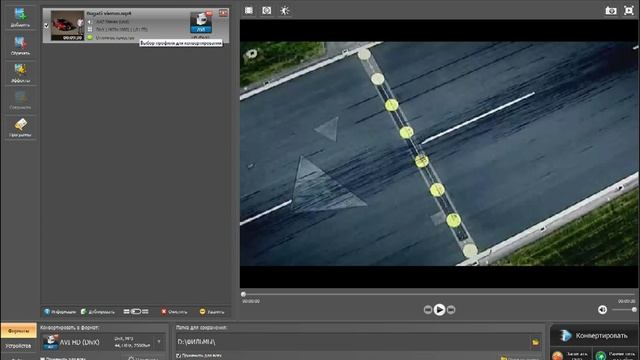640x360 pixels.
Task: Click the AVI HD (DivX) format icon
Action: pyautogui.click(x=51, y=342)
